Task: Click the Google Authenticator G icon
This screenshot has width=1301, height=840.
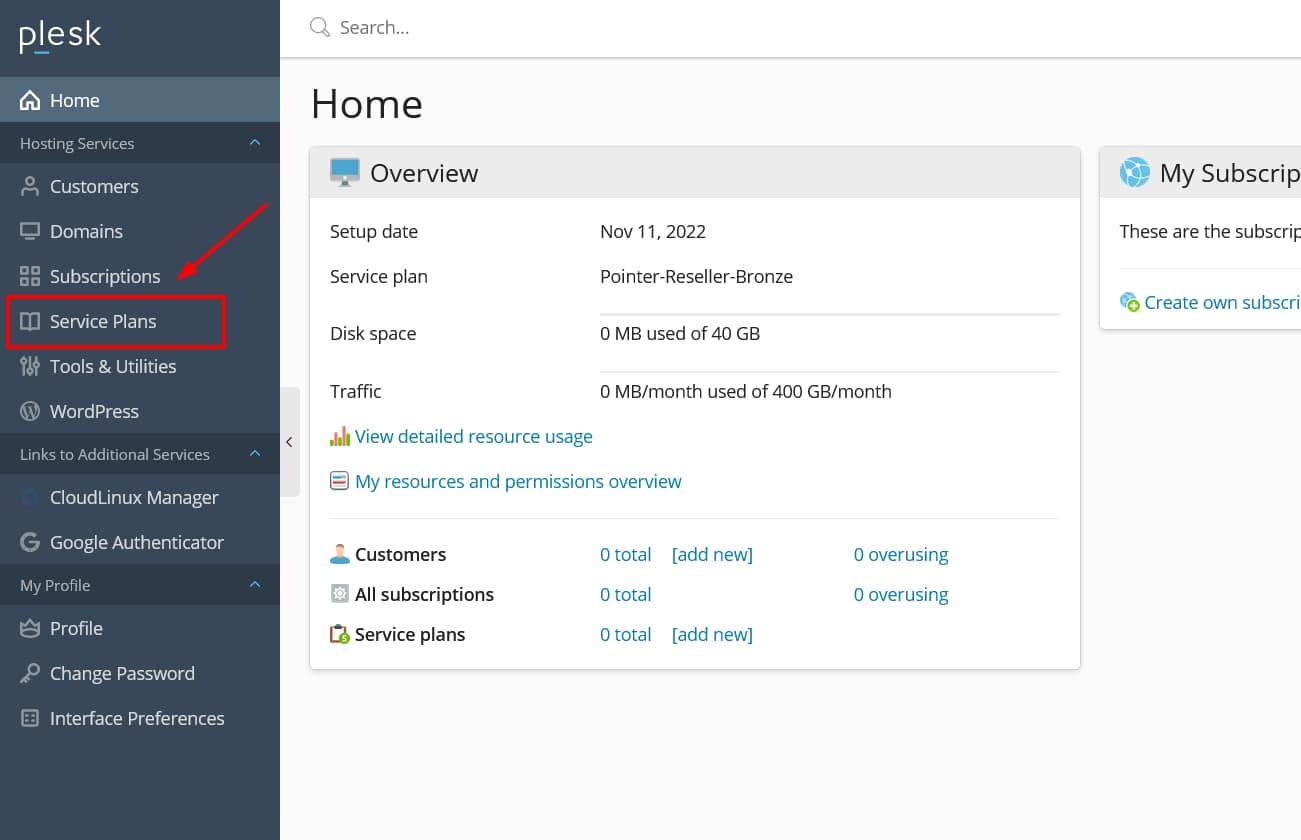Action: 30,542
